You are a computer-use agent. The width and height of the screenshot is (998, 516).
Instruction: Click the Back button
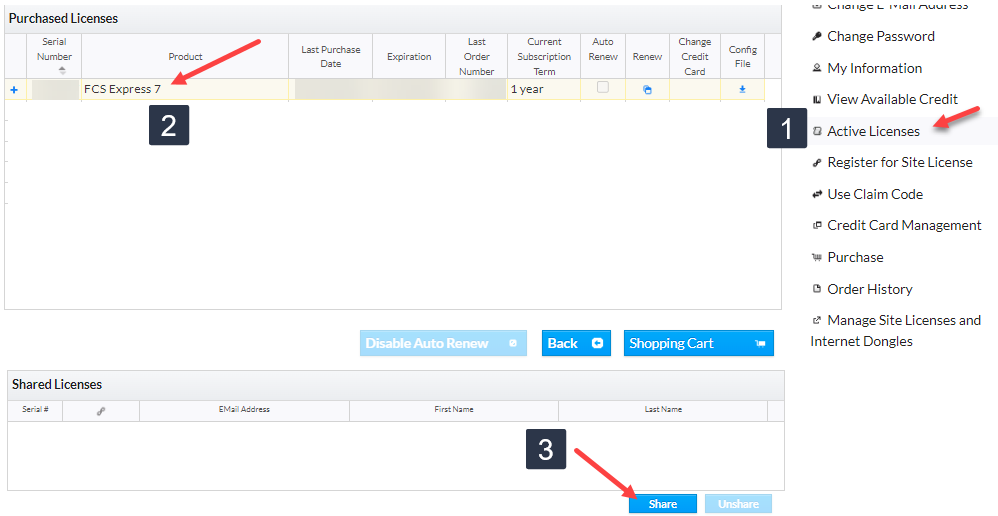click(x=575, y=343)
